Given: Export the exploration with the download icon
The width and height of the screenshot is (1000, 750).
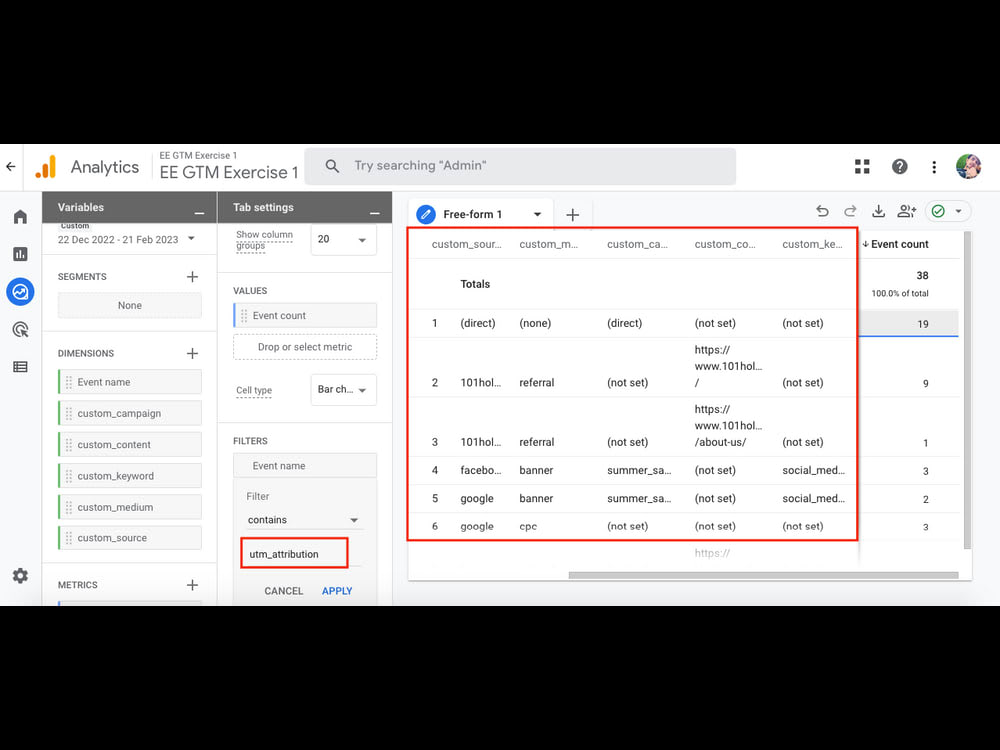Looking at the screenshot, I should (x=878, y=211).
